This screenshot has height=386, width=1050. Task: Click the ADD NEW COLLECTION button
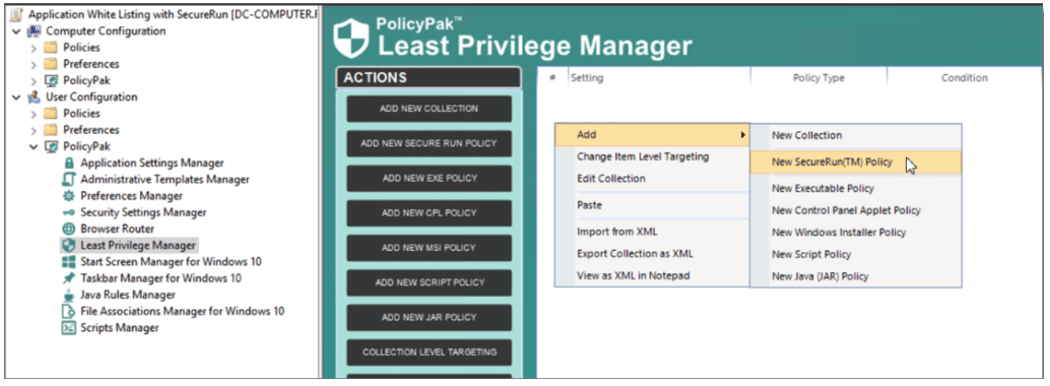point(429,109)
